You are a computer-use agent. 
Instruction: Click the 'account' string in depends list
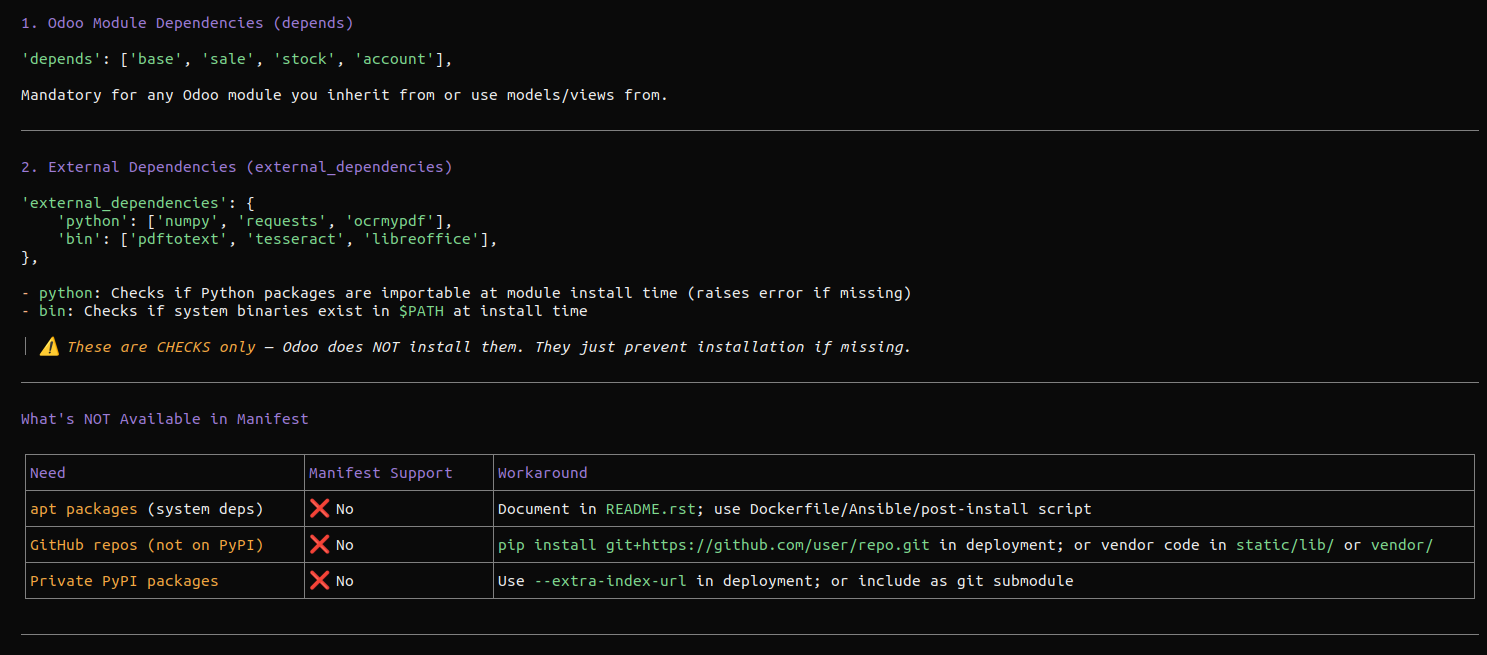[394, 59]
